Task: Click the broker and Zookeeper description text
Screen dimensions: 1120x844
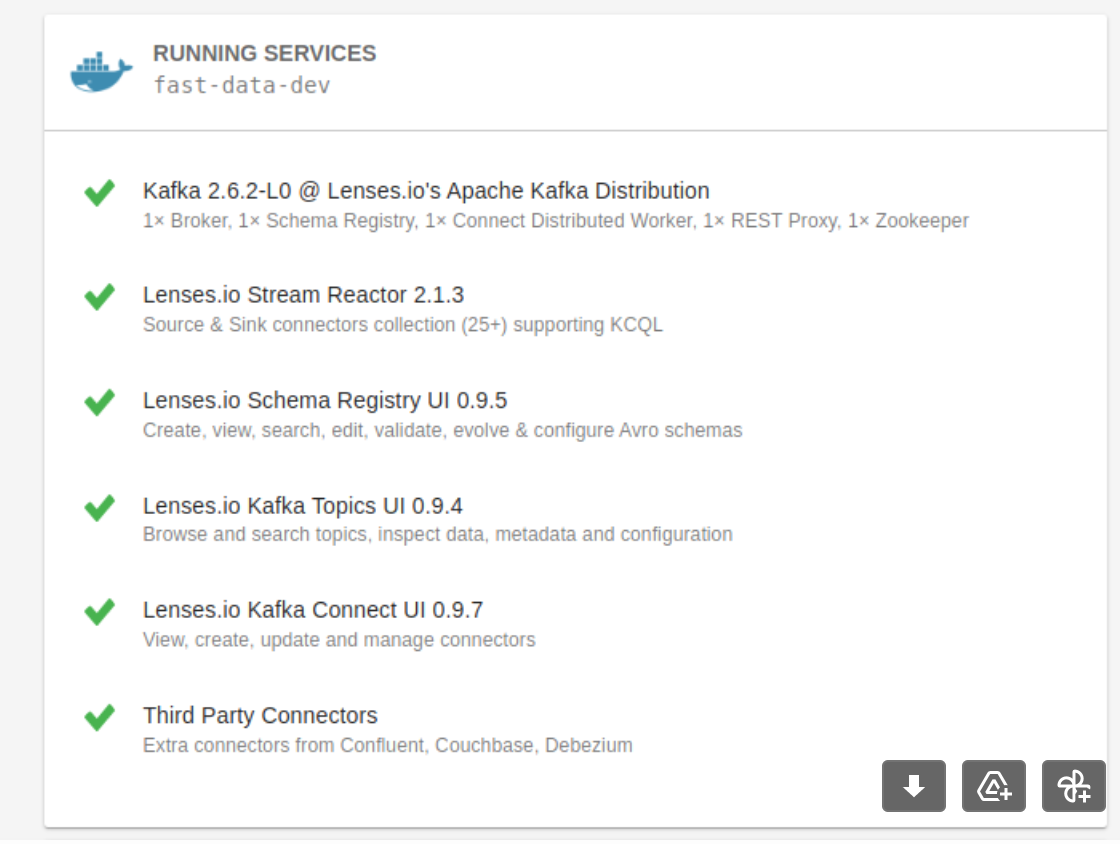Action: (554, 221)
